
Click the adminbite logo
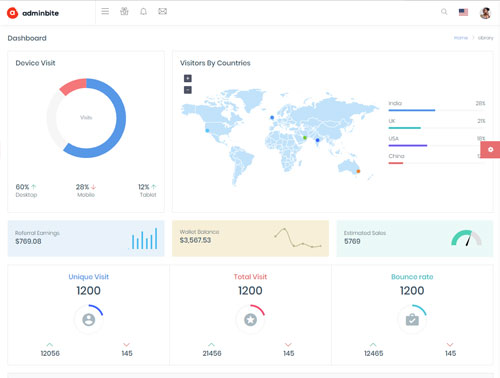click(x=33, y=13)
